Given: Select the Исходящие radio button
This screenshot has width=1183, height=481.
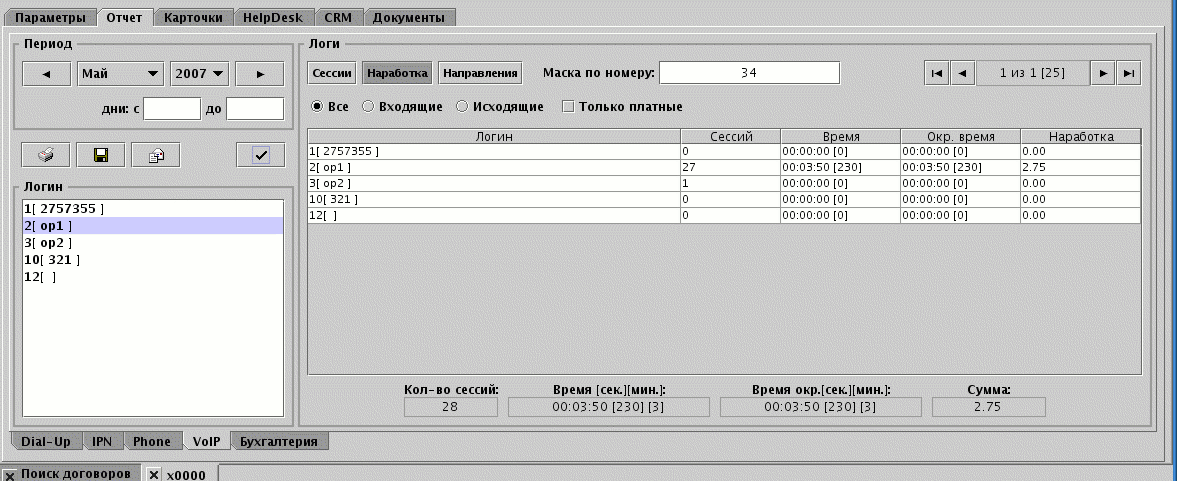Looking at the screenshot, I should pos(462,106).
